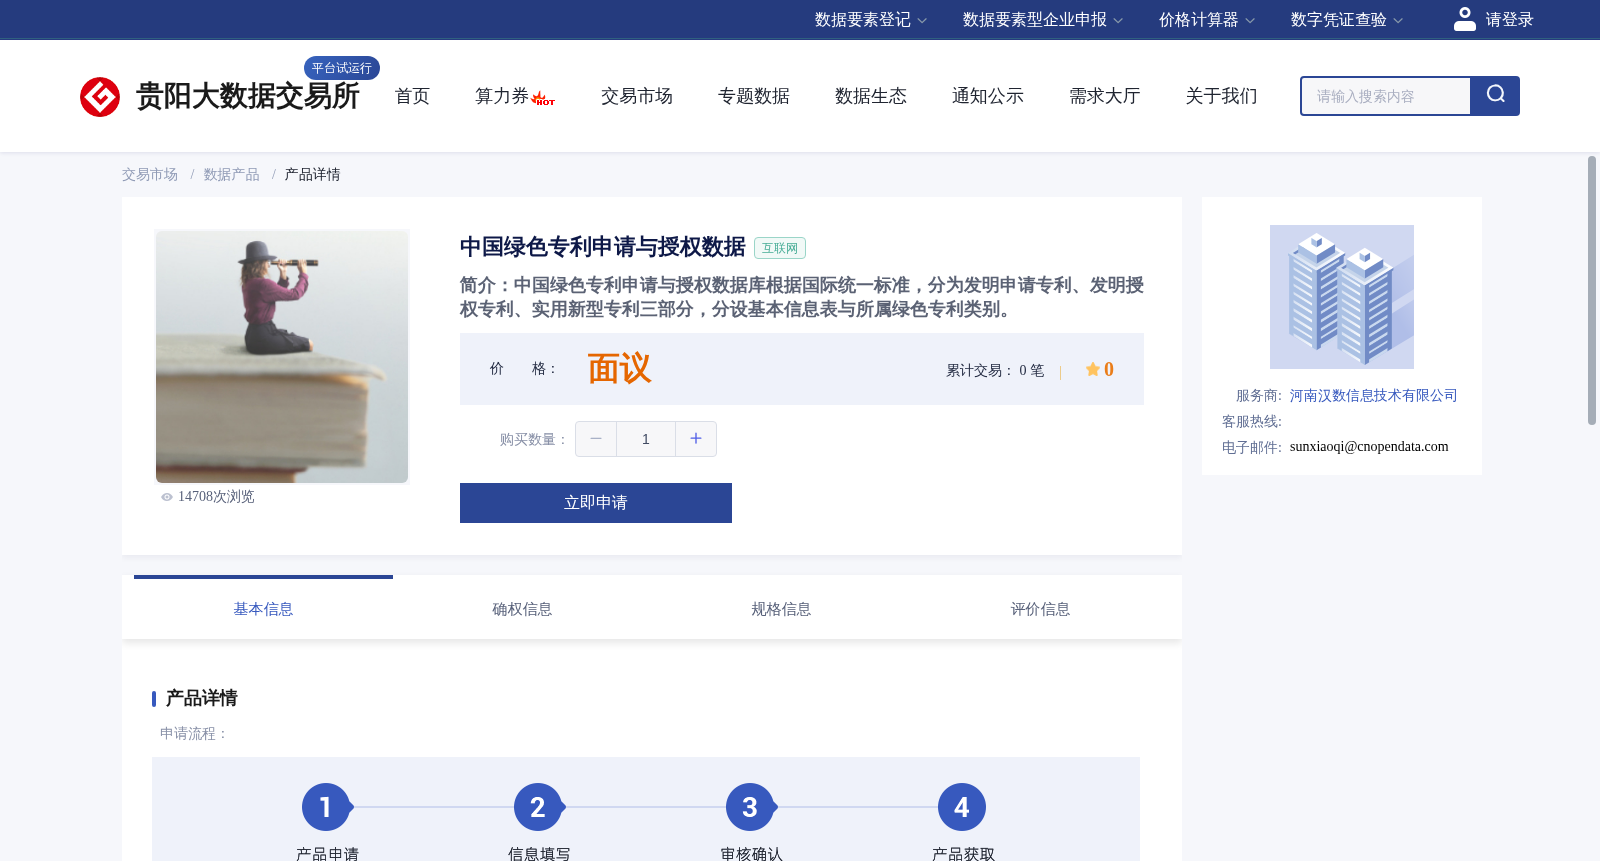Click the 互联网 tag label
This screenshot has width=1600, height=861.
tap(780, 248)
